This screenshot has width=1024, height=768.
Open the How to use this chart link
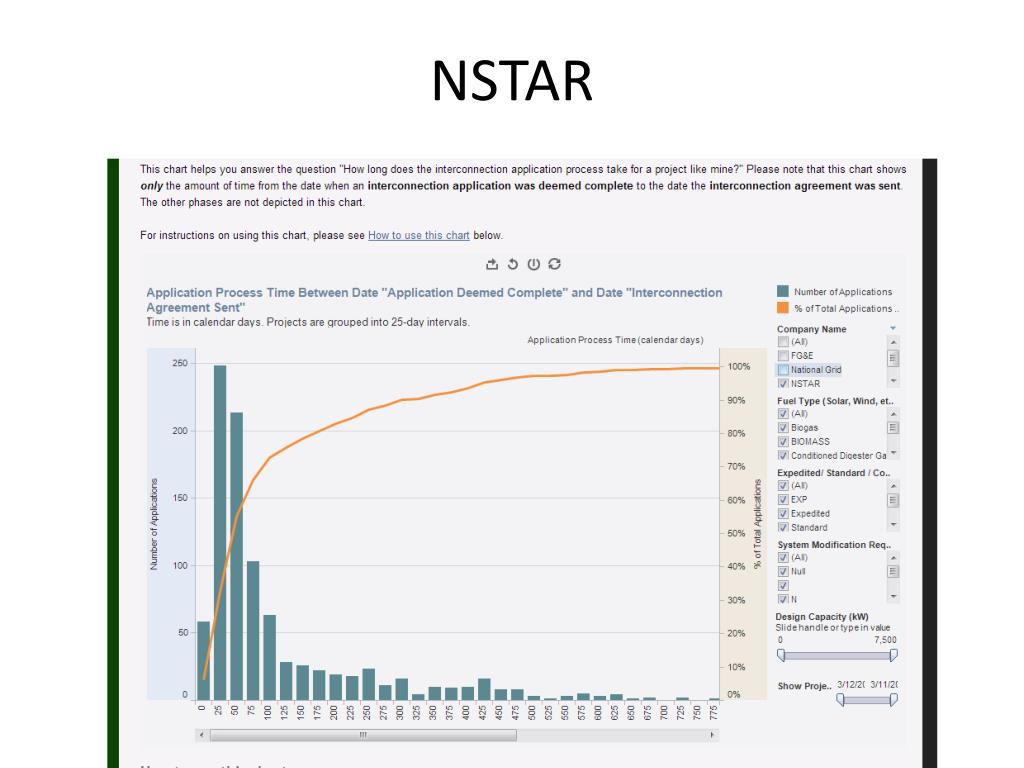tap(419, 235)
